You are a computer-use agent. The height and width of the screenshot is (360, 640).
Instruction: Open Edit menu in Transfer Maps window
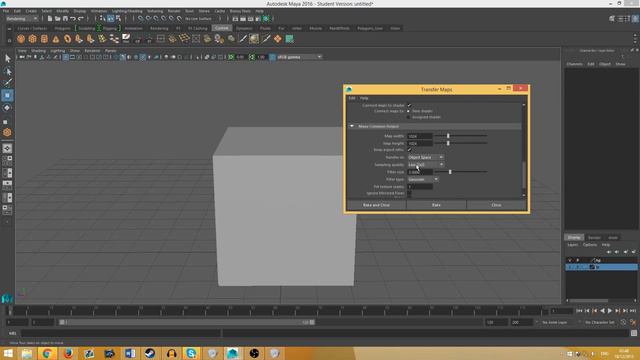point(352,98)
